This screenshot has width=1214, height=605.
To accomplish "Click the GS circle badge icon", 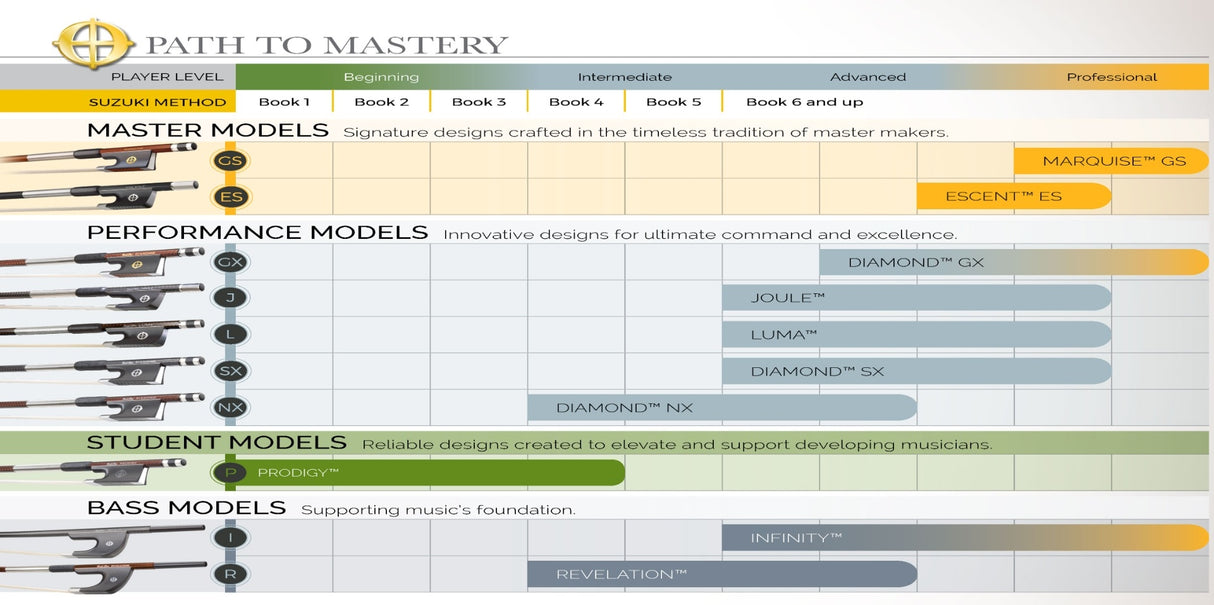I will click(231, 161).
